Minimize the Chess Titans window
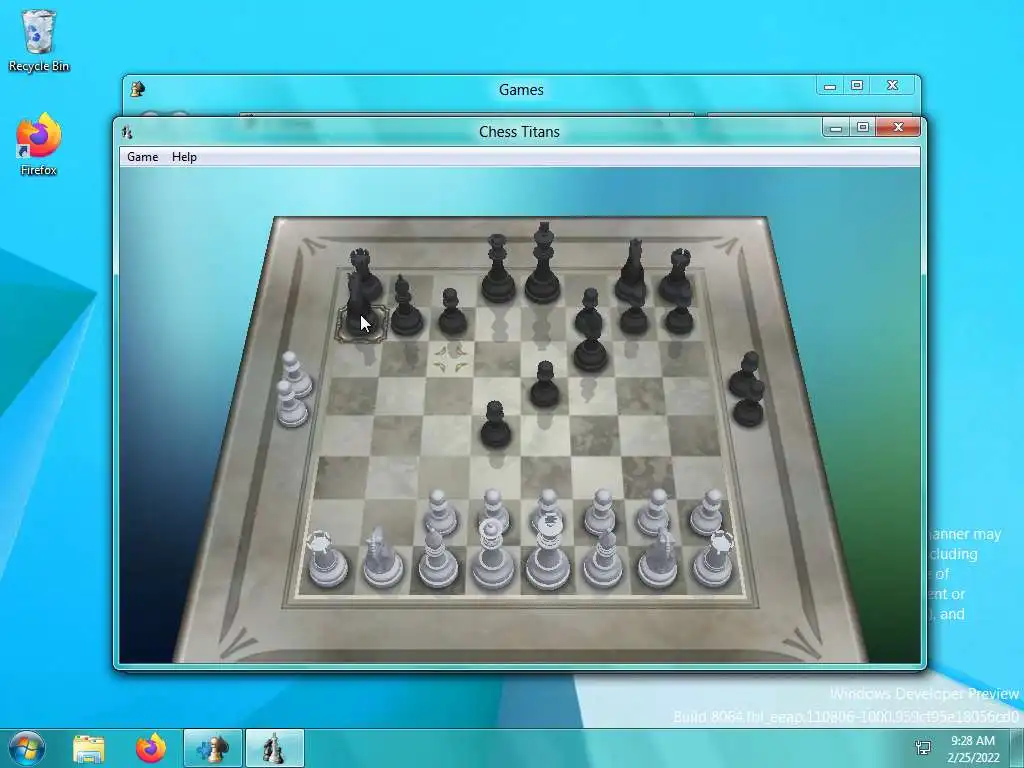This screenshot has width=1024, height=768. coord(835,128)
